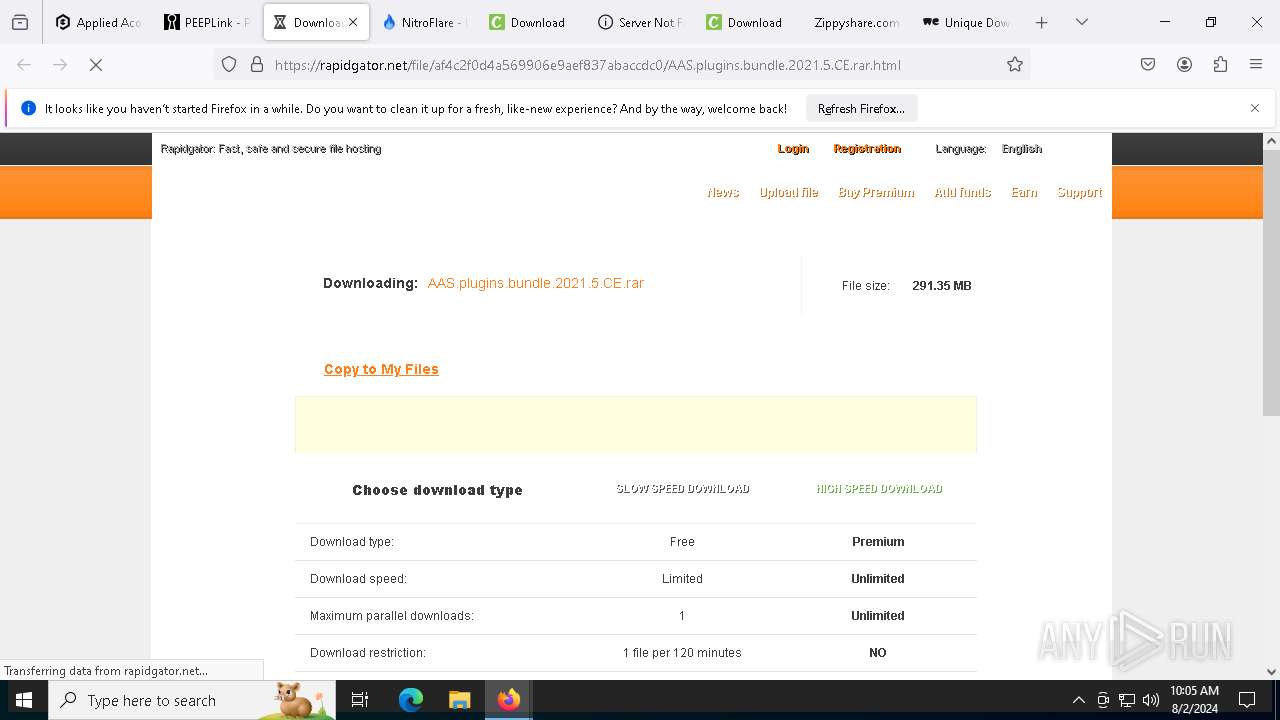Dismiss the Firefox refresh notification bar
This screenshot has height=720, width=1280.
click(x=1255, y=108)
